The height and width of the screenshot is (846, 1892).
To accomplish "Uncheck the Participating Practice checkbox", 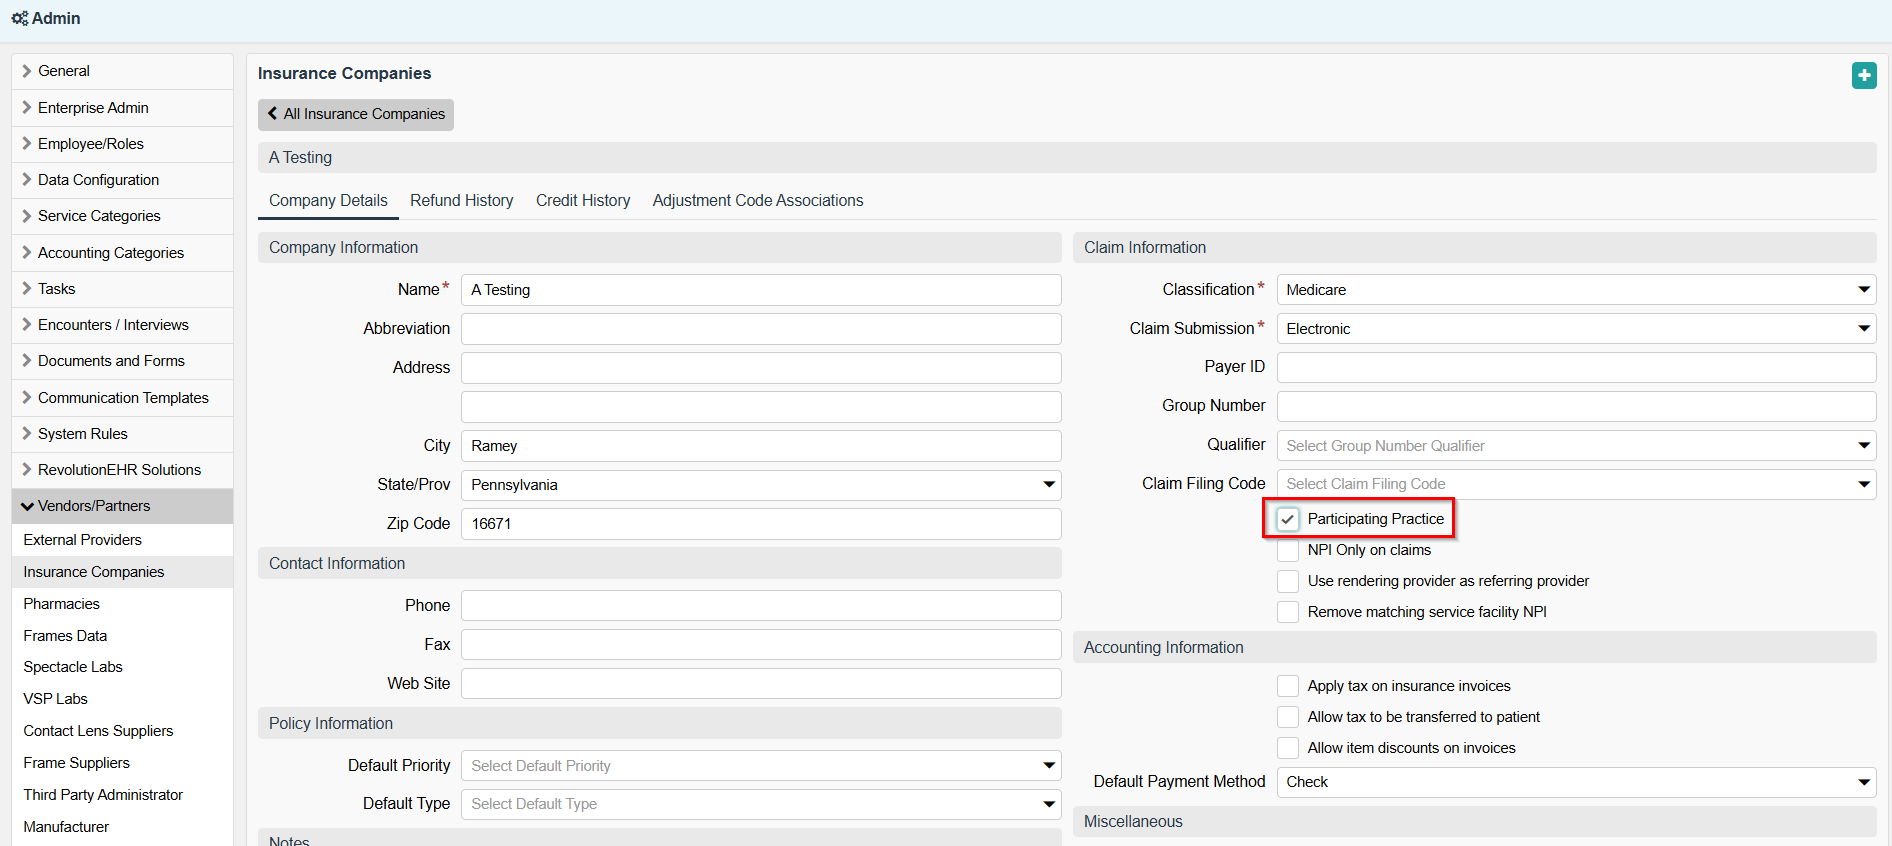I will click(1288, 519).
